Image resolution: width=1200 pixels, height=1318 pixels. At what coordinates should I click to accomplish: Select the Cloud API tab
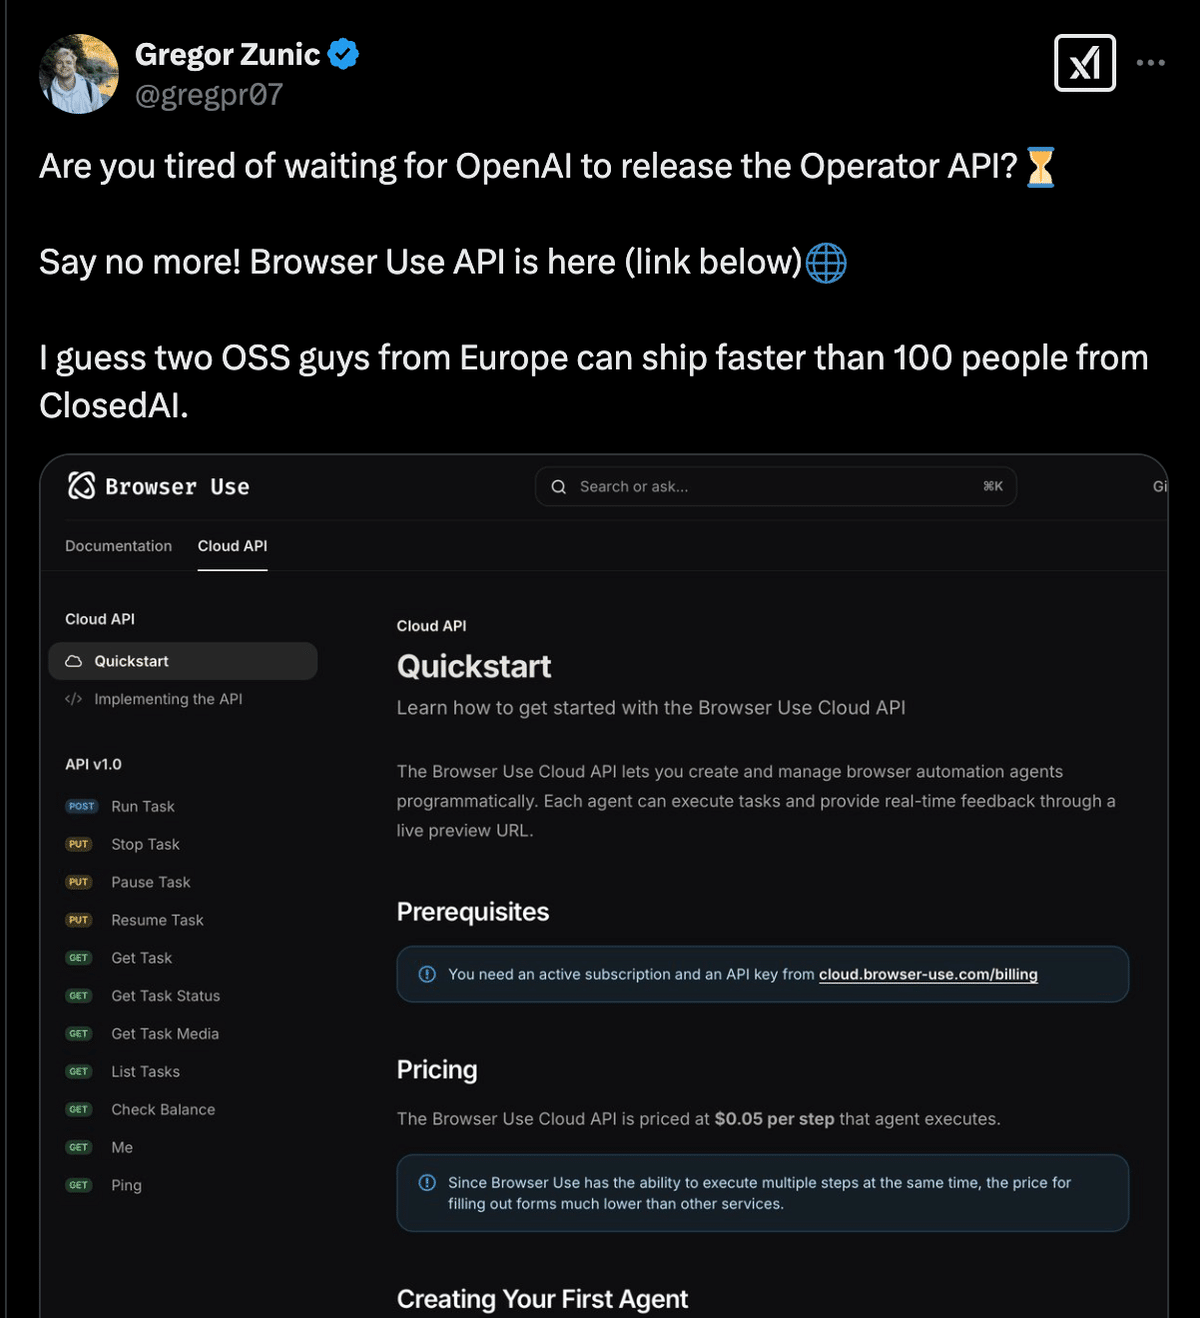click(232, 546)
